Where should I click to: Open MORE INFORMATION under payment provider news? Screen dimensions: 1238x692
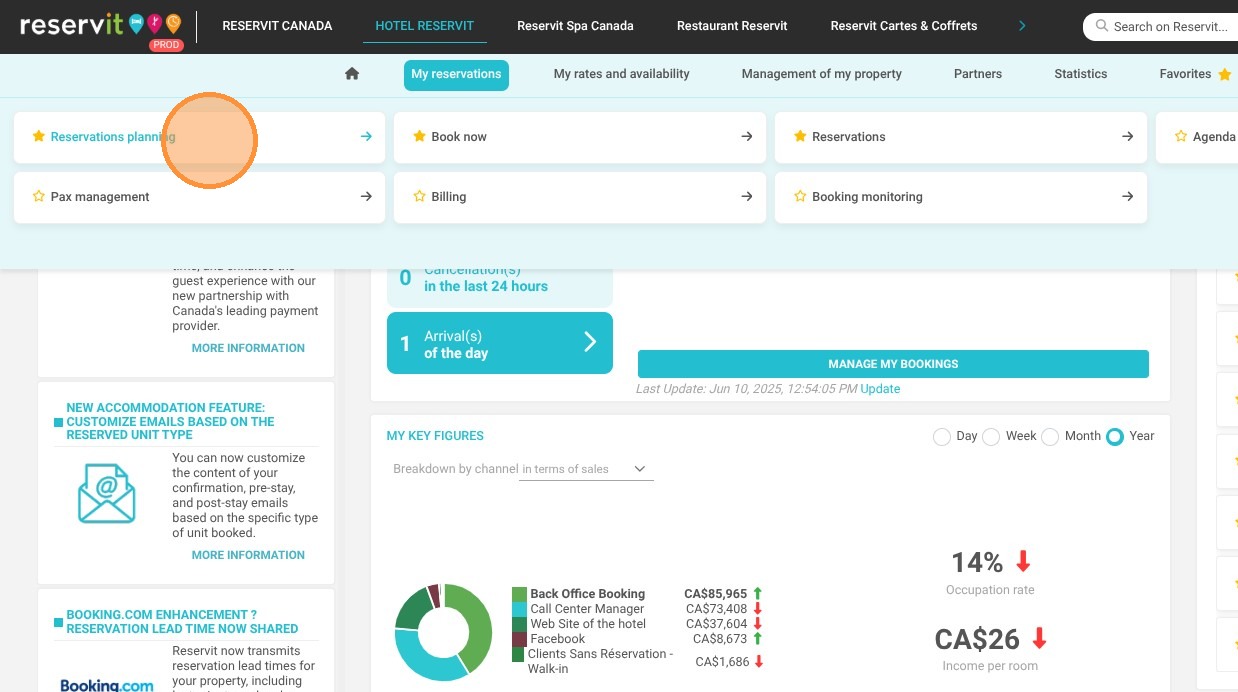pyautogui.click(x=248, y=348)
